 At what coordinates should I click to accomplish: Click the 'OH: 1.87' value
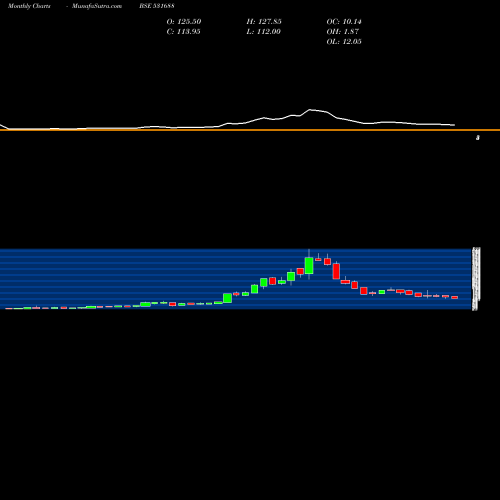[x=343, y=32]
